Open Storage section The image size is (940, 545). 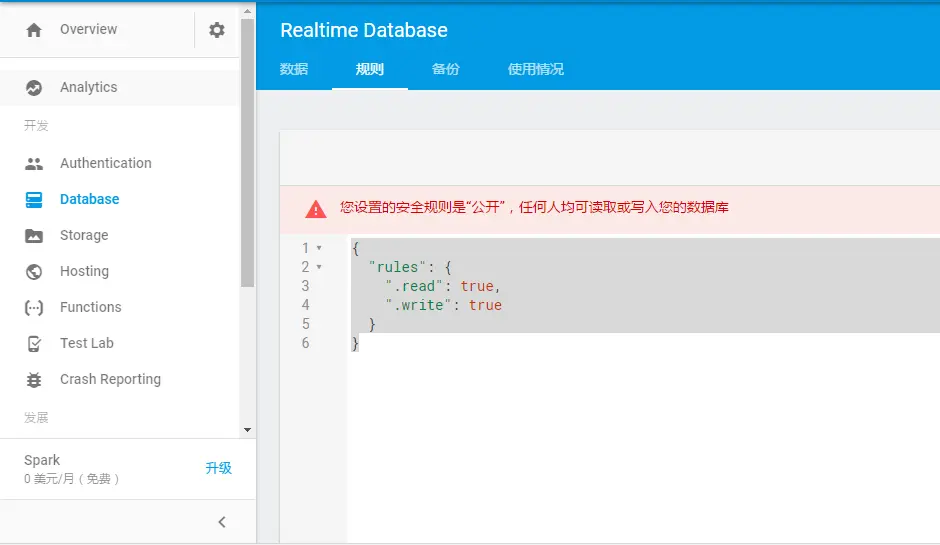(x=84, y=235)
